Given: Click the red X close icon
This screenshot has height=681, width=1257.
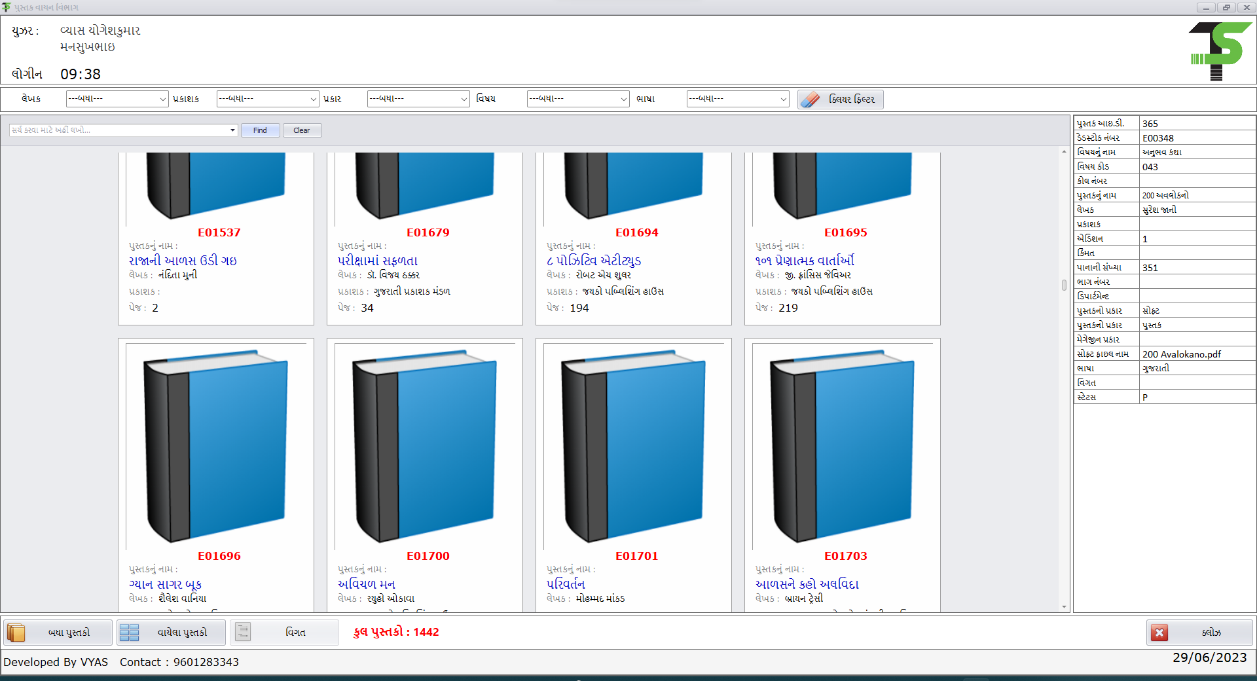Looking at the screenshot, I should pos(1158,632).
